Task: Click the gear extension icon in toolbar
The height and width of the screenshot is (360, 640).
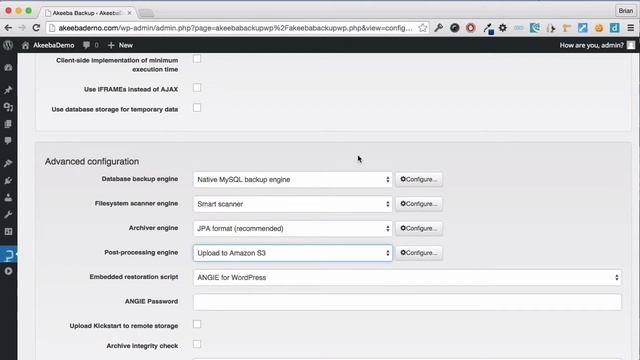Action: point(503,28)
